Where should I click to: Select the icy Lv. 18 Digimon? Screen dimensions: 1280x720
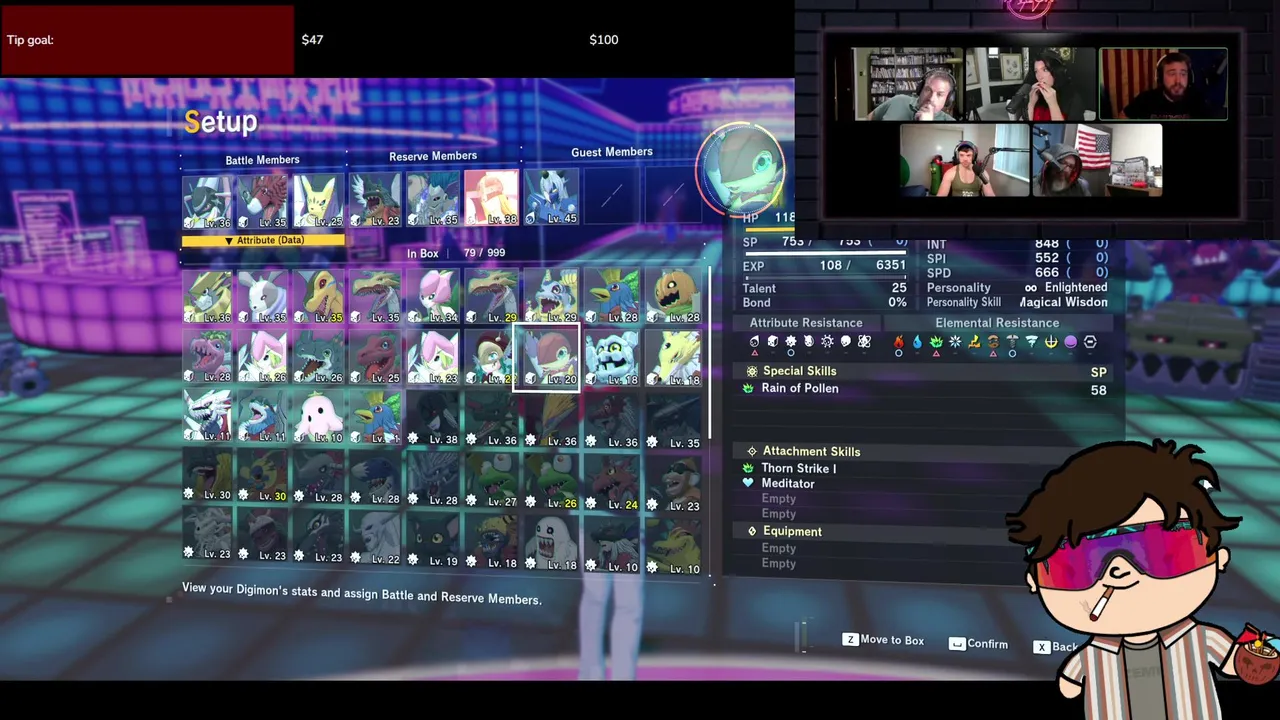[x=611, y=358]
